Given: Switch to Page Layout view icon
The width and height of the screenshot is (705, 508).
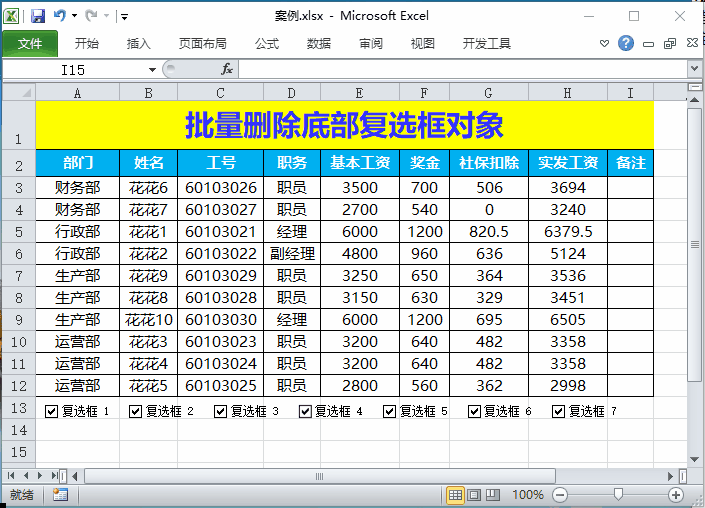Looking at the screenshot, I should click(474, 495).
